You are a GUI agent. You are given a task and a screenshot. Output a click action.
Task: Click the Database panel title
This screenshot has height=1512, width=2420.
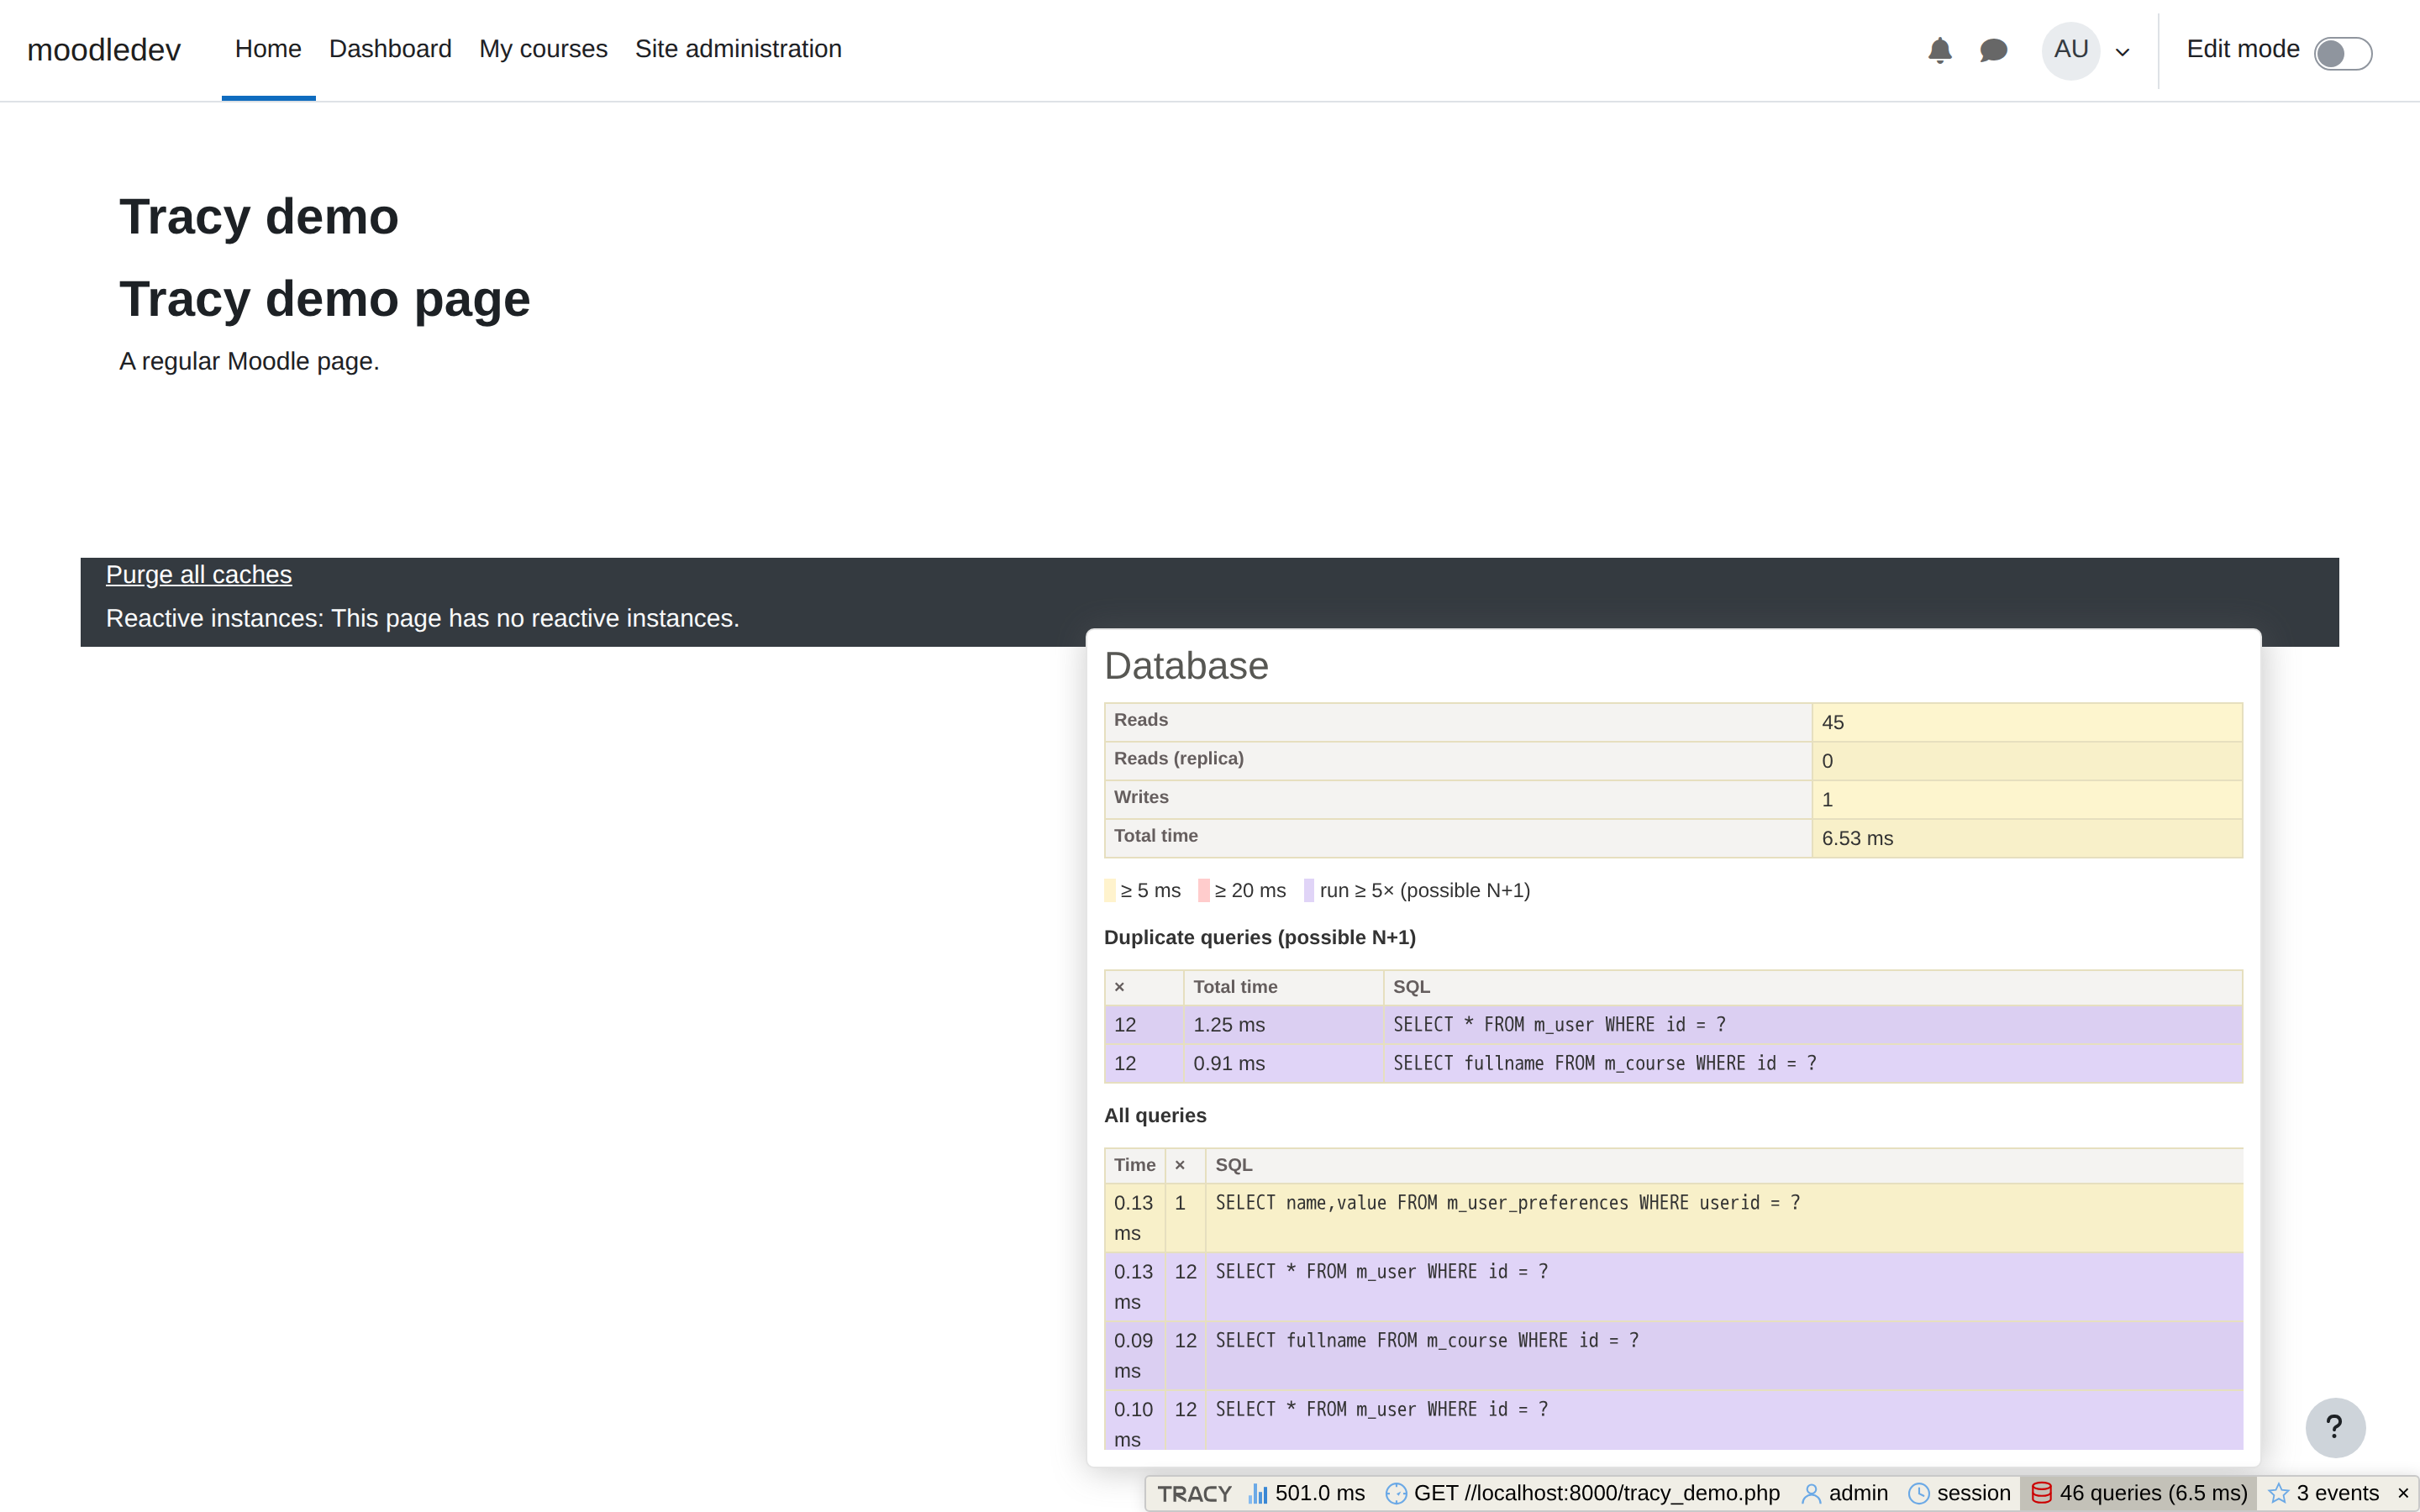click(x=1186, y=666)
